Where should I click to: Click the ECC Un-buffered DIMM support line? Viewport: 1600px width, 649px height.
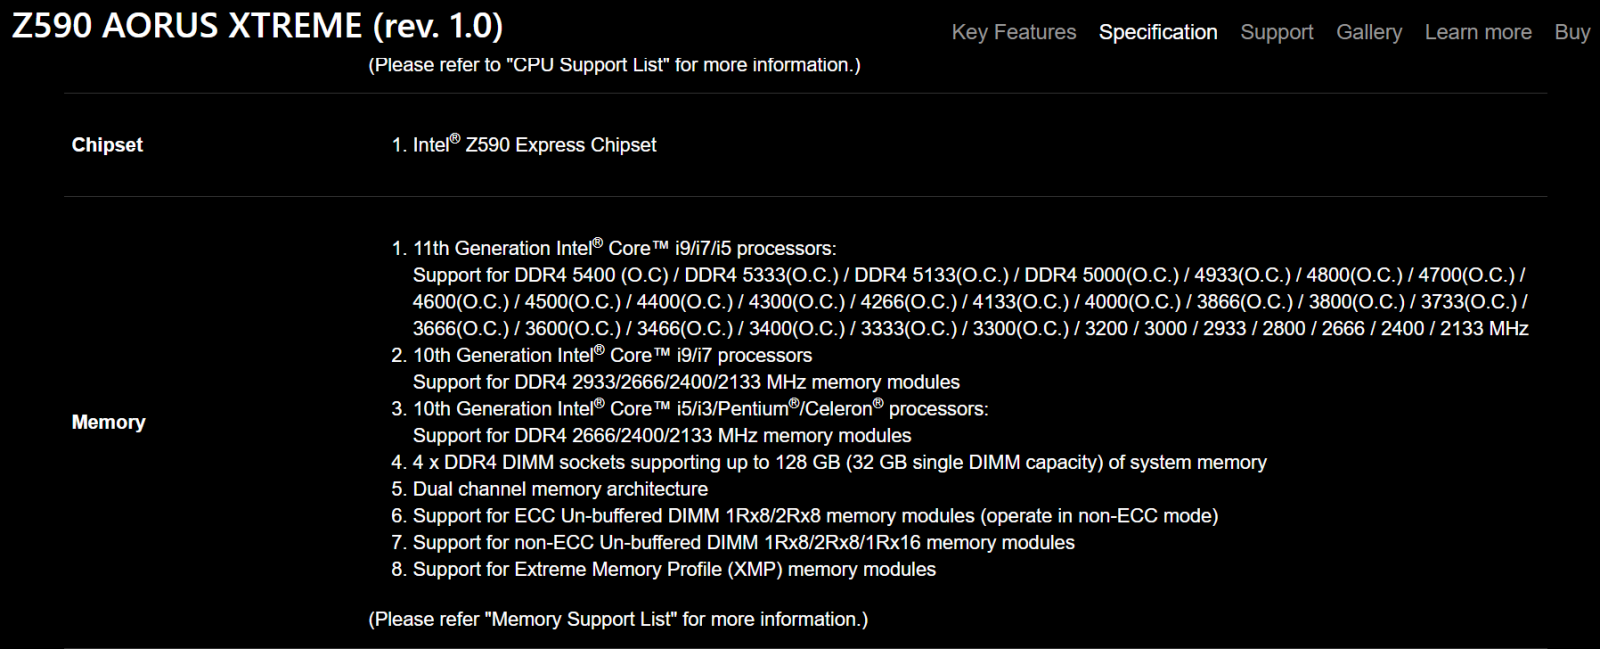point(815,516)
